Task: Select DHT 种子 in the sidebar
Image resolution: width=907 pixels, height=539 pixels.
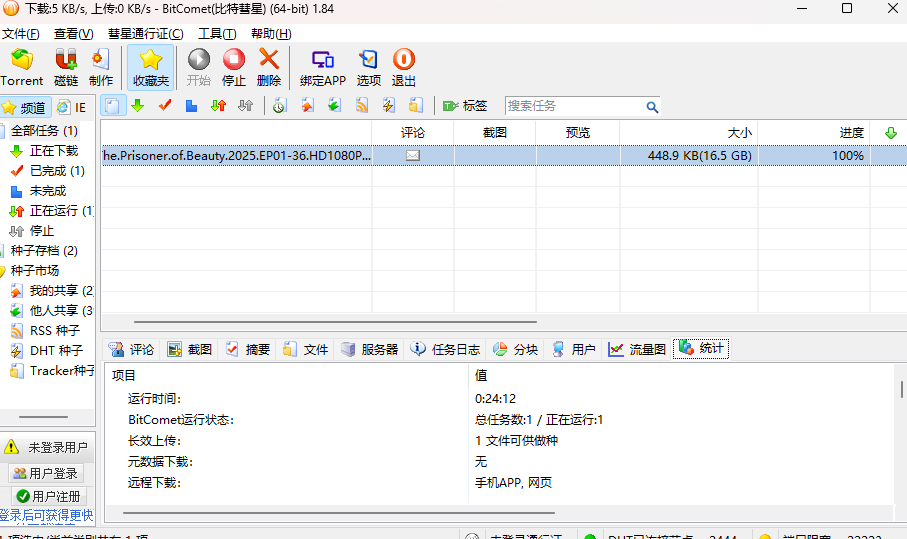Action: click(x=56, y=350)
